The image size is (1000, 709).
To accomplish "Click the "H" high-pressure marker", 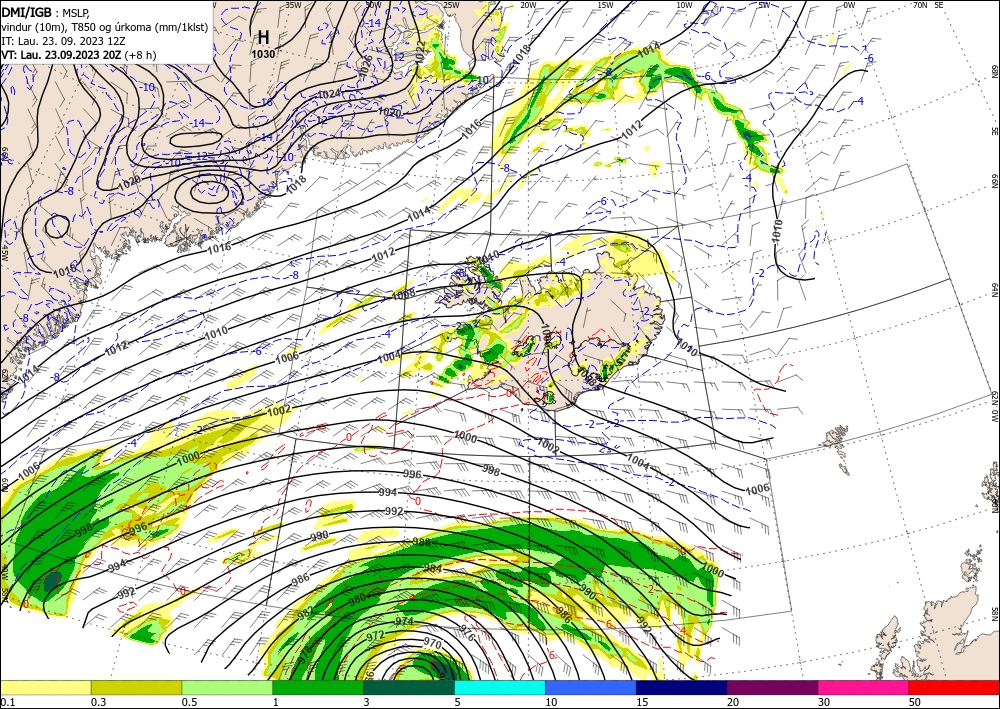I will click(263, 36).
